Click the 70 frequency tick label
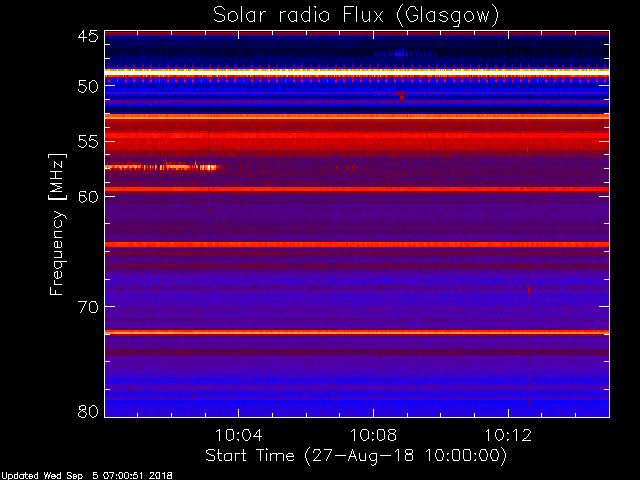 [88, 307]
